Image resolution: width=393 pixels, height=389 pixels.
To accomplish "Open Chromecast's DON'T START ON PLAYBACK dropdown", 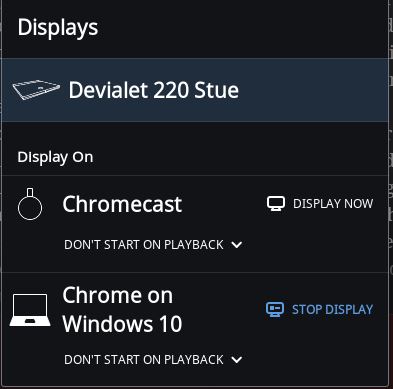I will [x=153, y=245].
